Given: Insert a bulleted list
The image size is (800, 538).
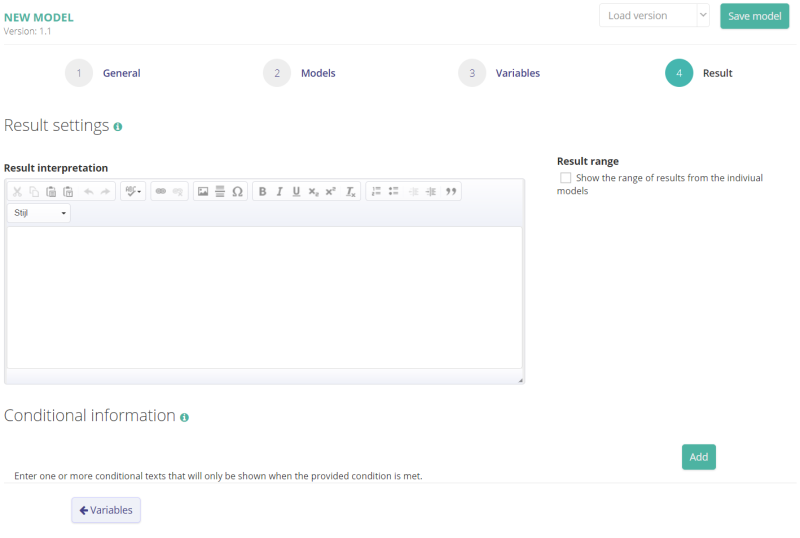Looking at the screenshot, I should (393, 191).
